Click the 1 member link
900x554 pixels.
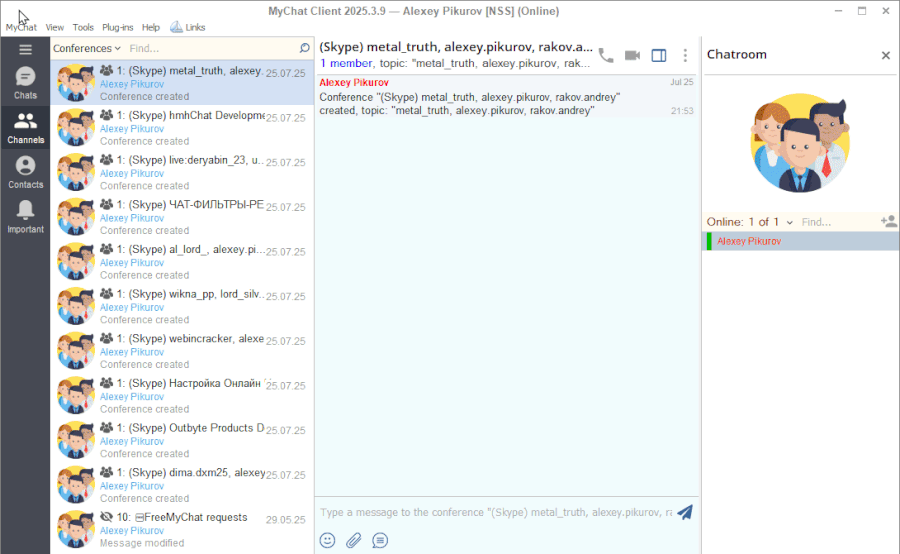[x=346, y=63]
